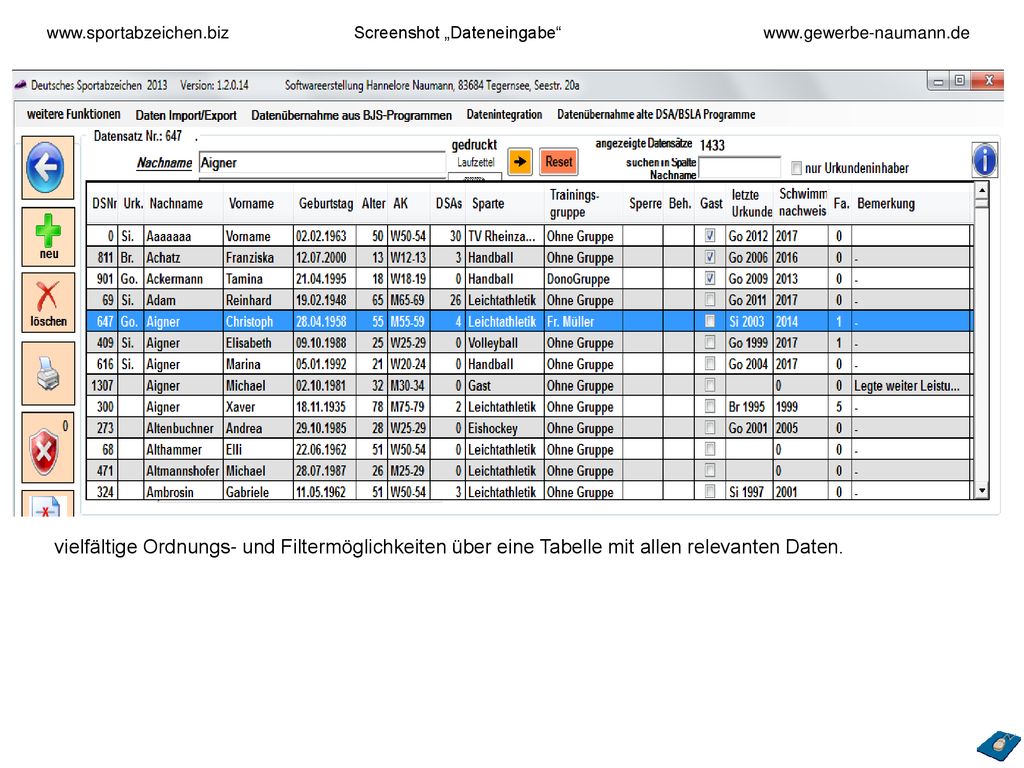The height and width of the screenshot is (768, 1024).
Task: Toggle Gast checkbox for Aaaaaaa row
Action: (x=710, y=235)
